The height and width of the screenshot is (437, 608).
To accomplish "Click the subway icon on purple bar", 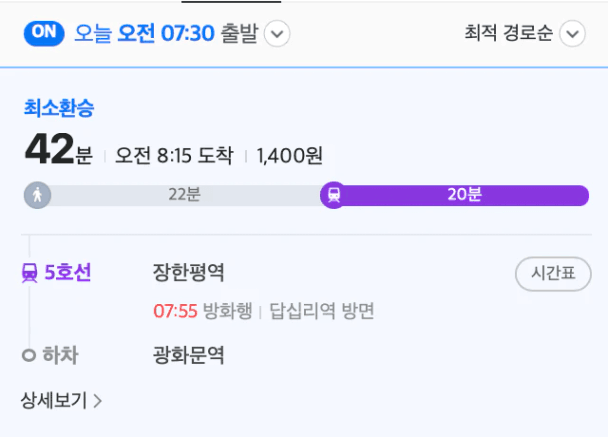I will [x=334, y=196].
